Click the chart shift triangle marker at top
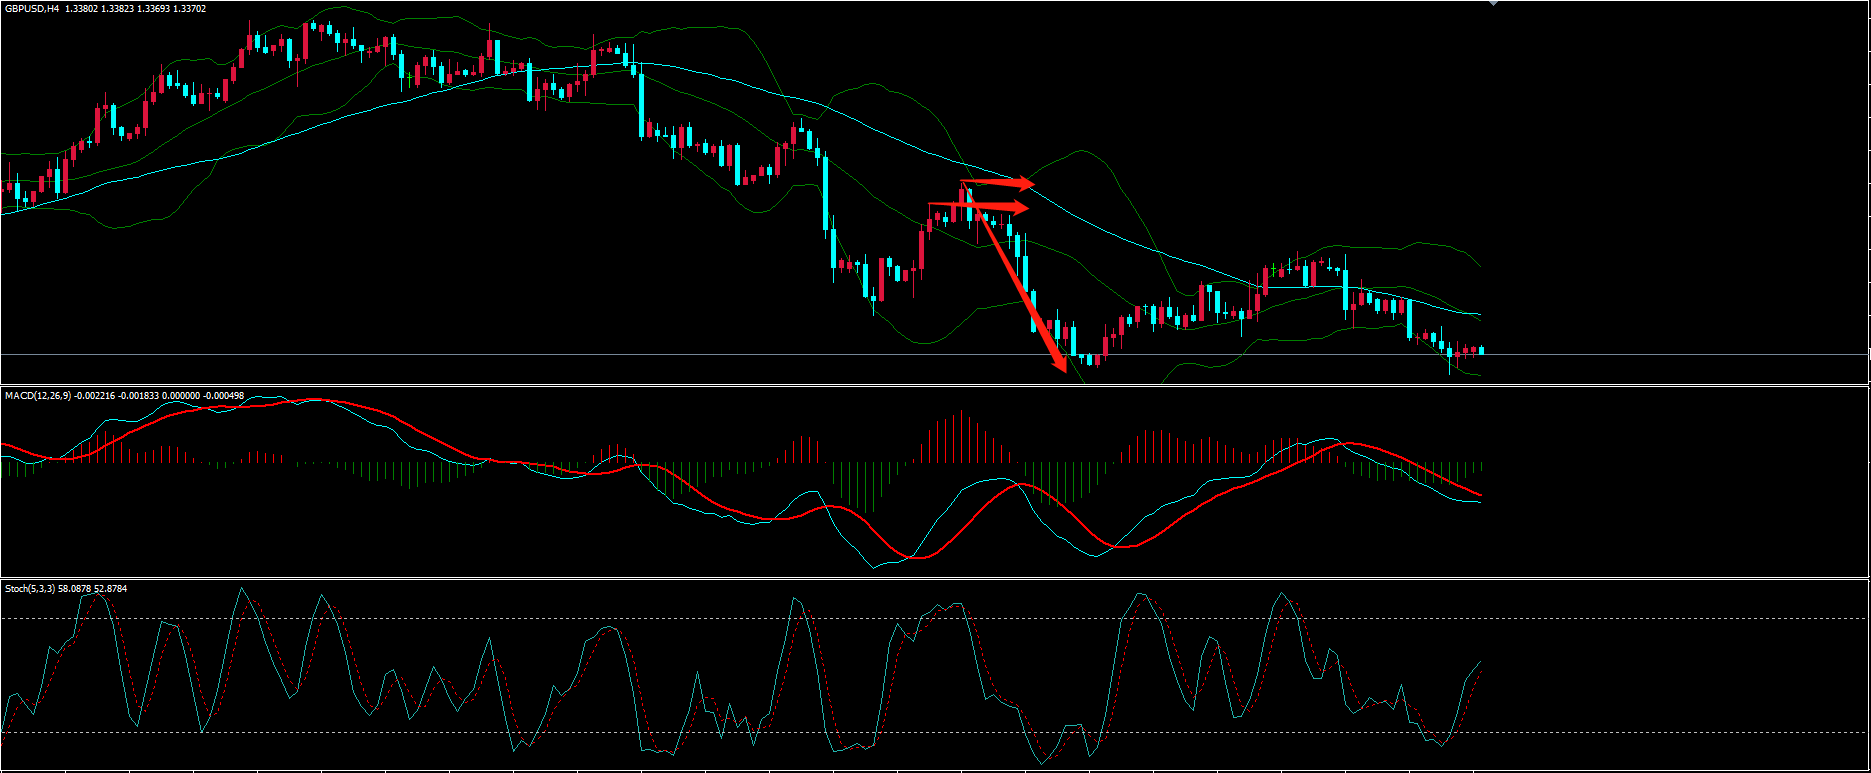1871x773 pixels. [1493, 3]
